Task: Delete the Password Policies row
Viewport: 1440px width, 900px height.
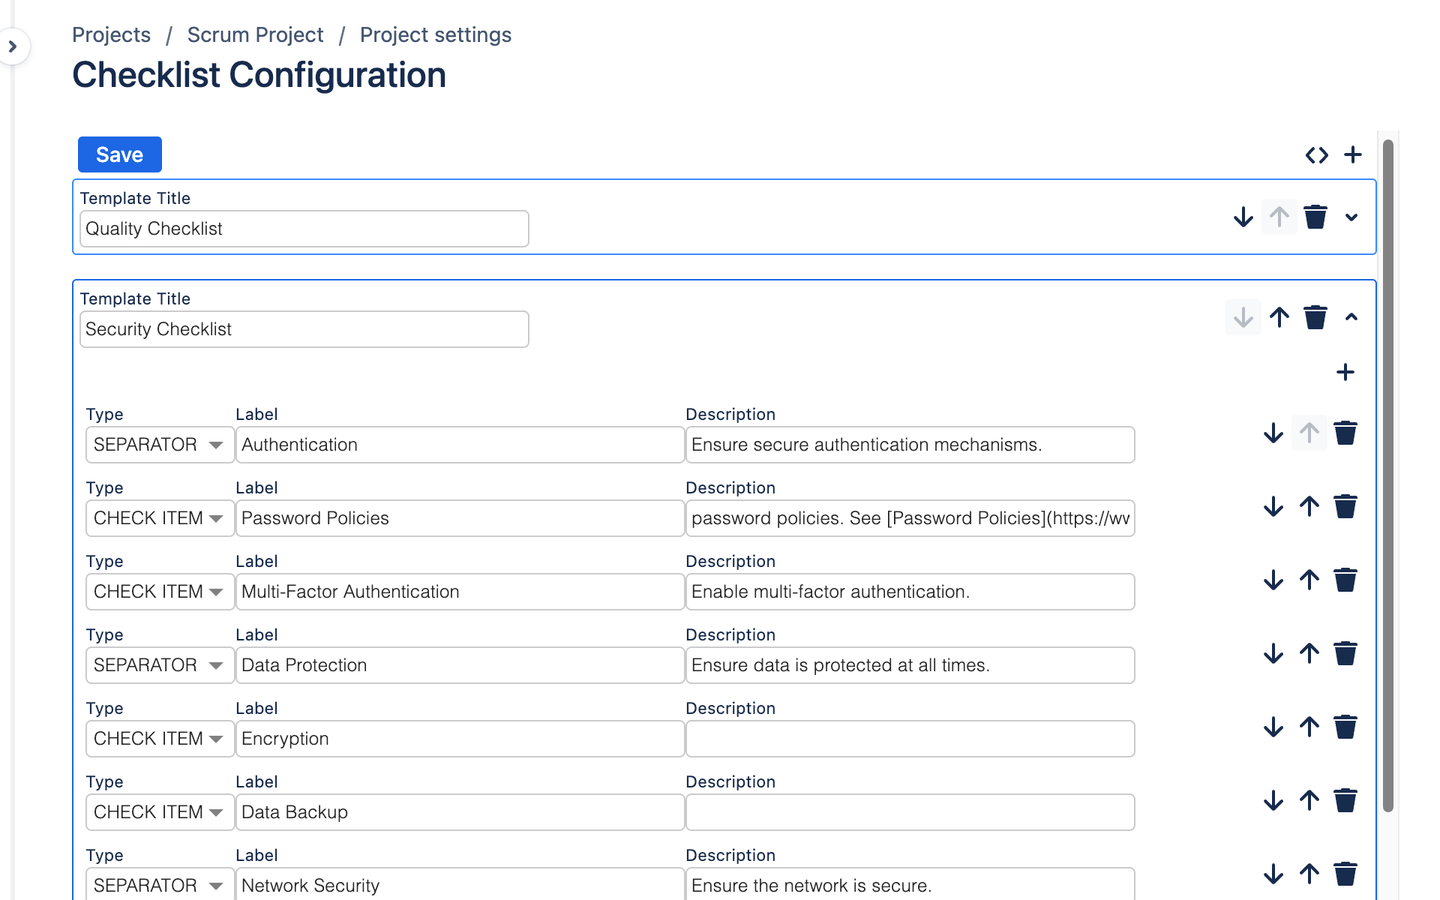Action: pos(1345,507)
